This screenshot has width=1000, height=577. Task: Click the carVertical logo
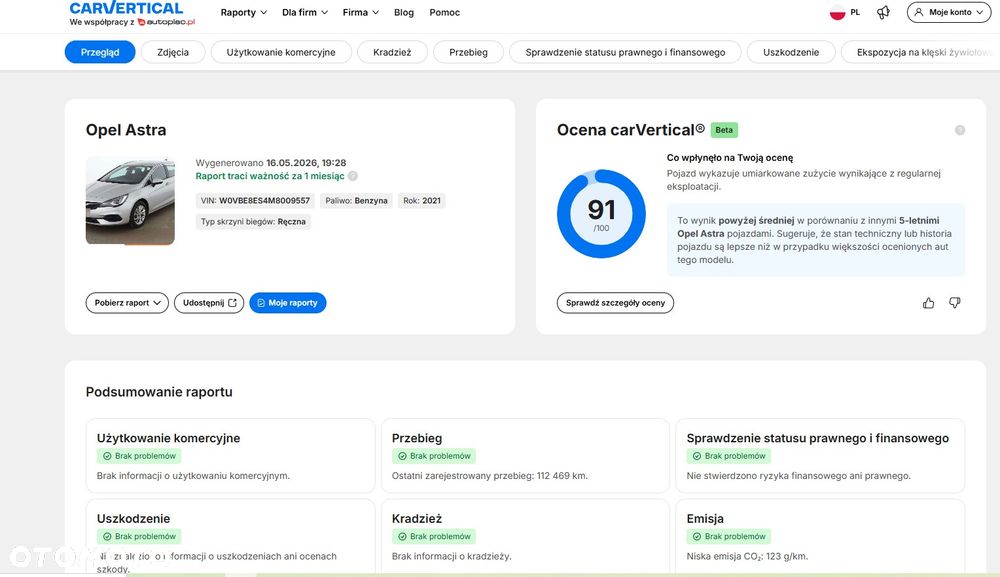[126, 8]
